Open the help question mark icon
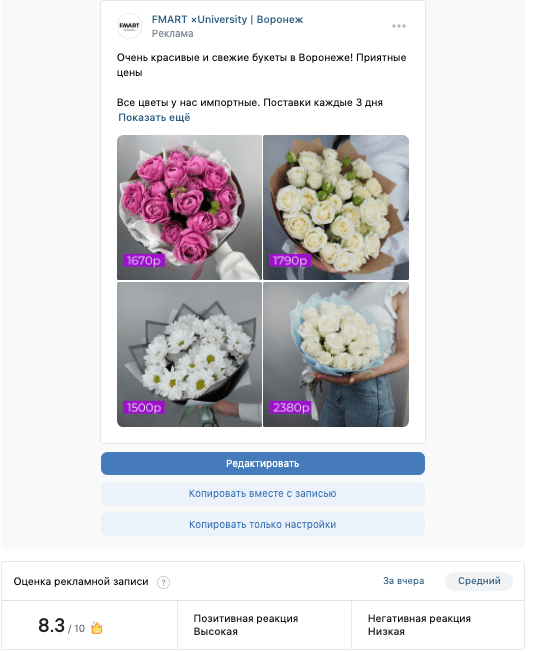 point(163,582)
